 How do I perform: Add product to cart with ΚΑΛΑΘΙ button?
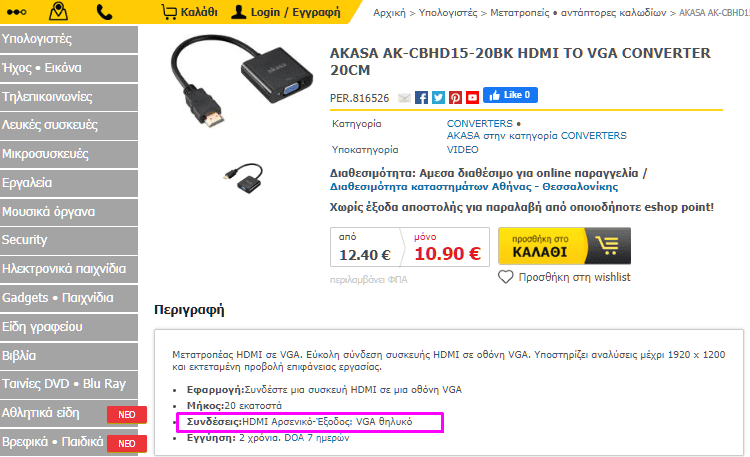[x=564, y=246]
